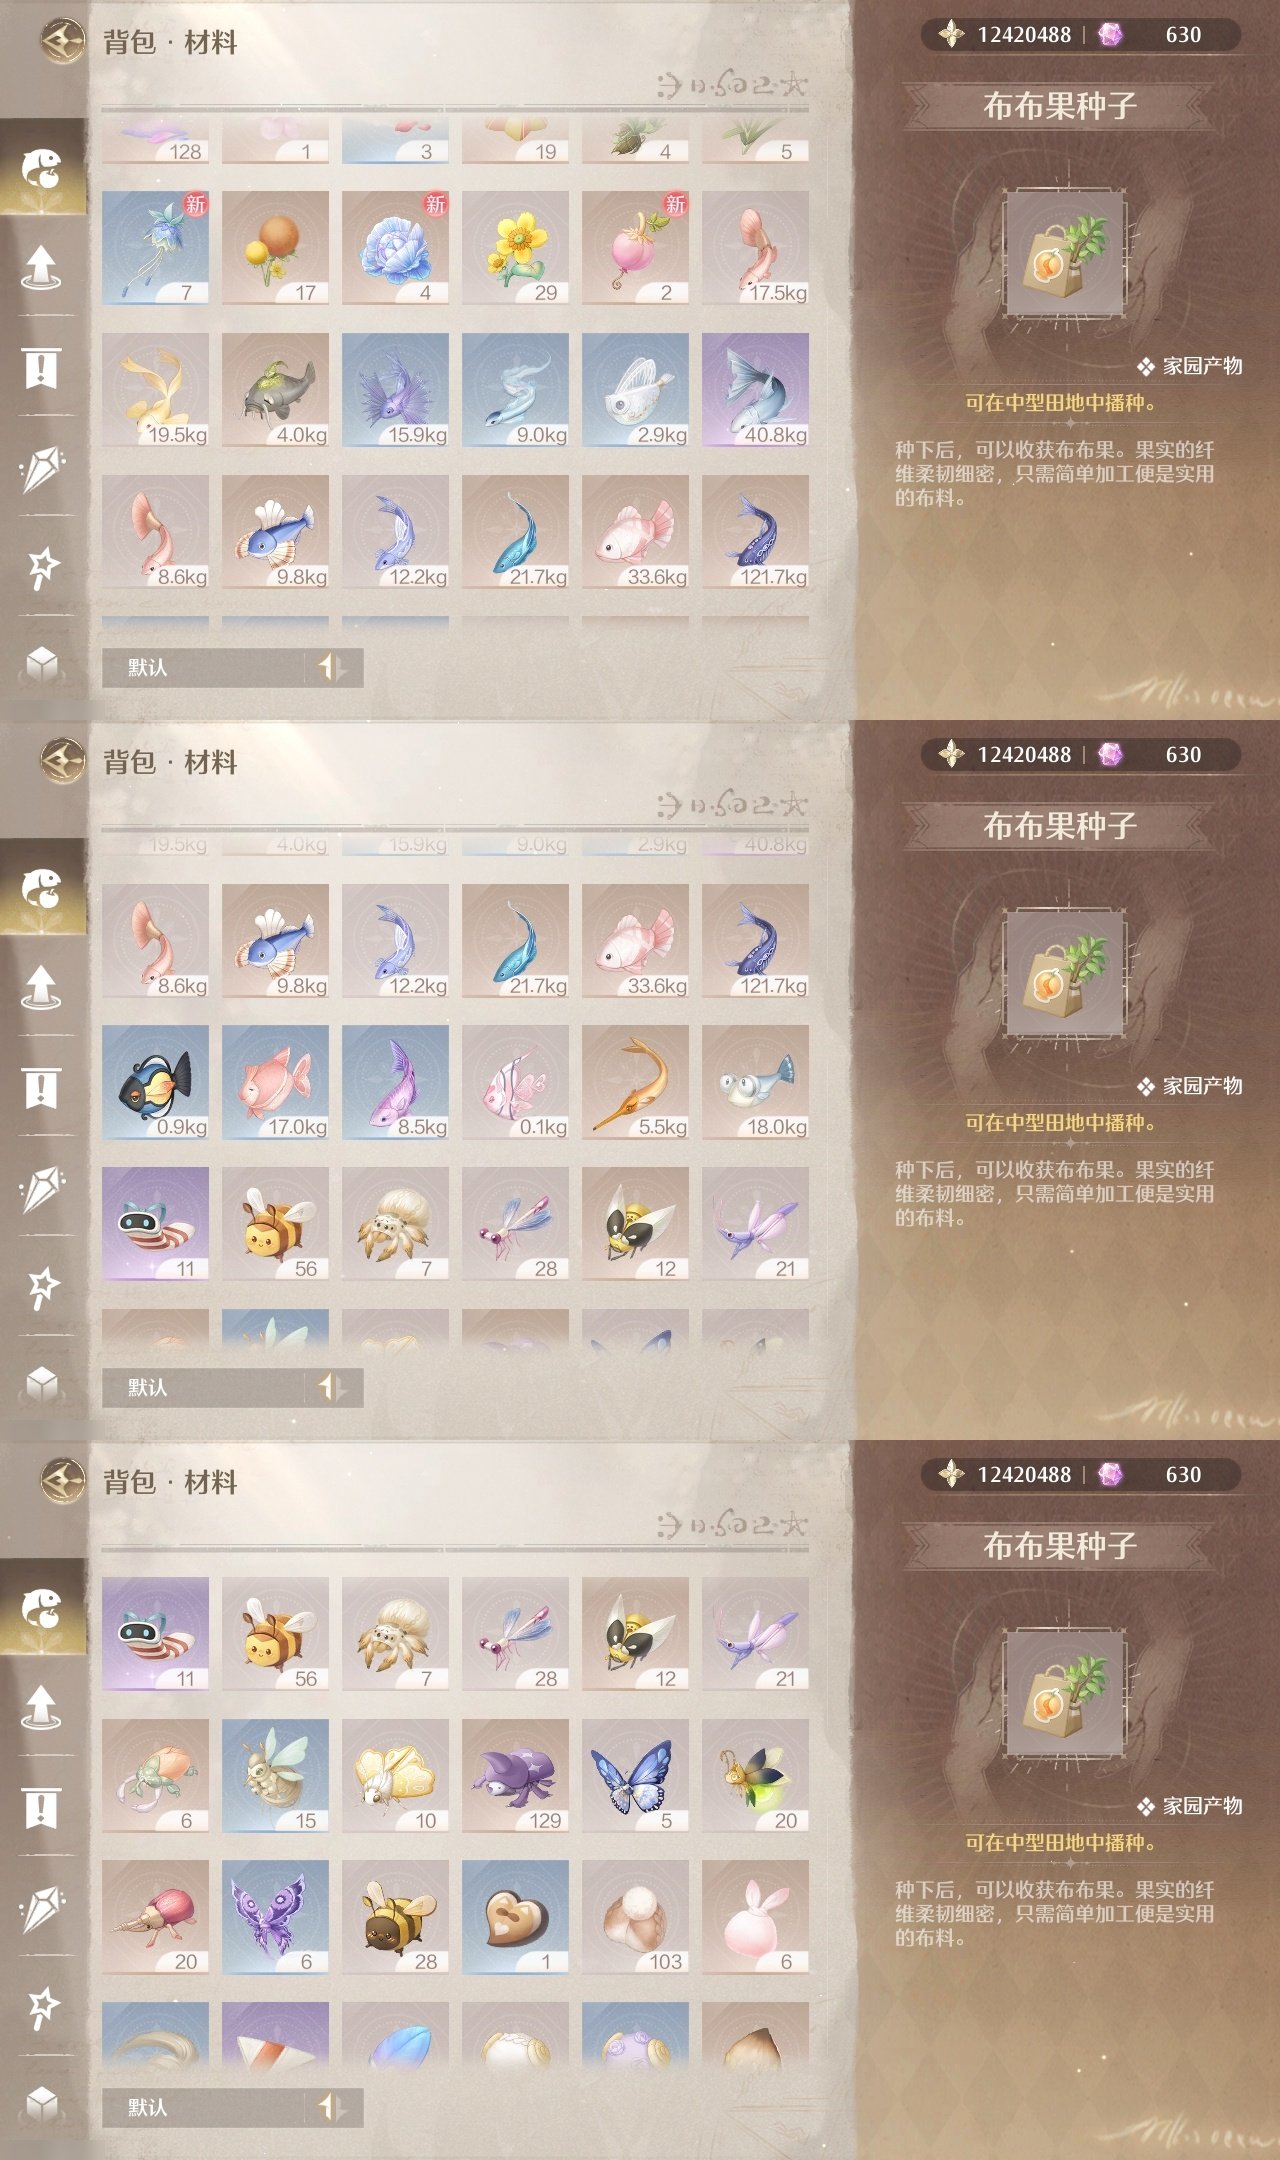Switch to the fish materials tab in topmost sidebar
The height and width of the screenshot is (2160, 1280).
coord(42,168)
